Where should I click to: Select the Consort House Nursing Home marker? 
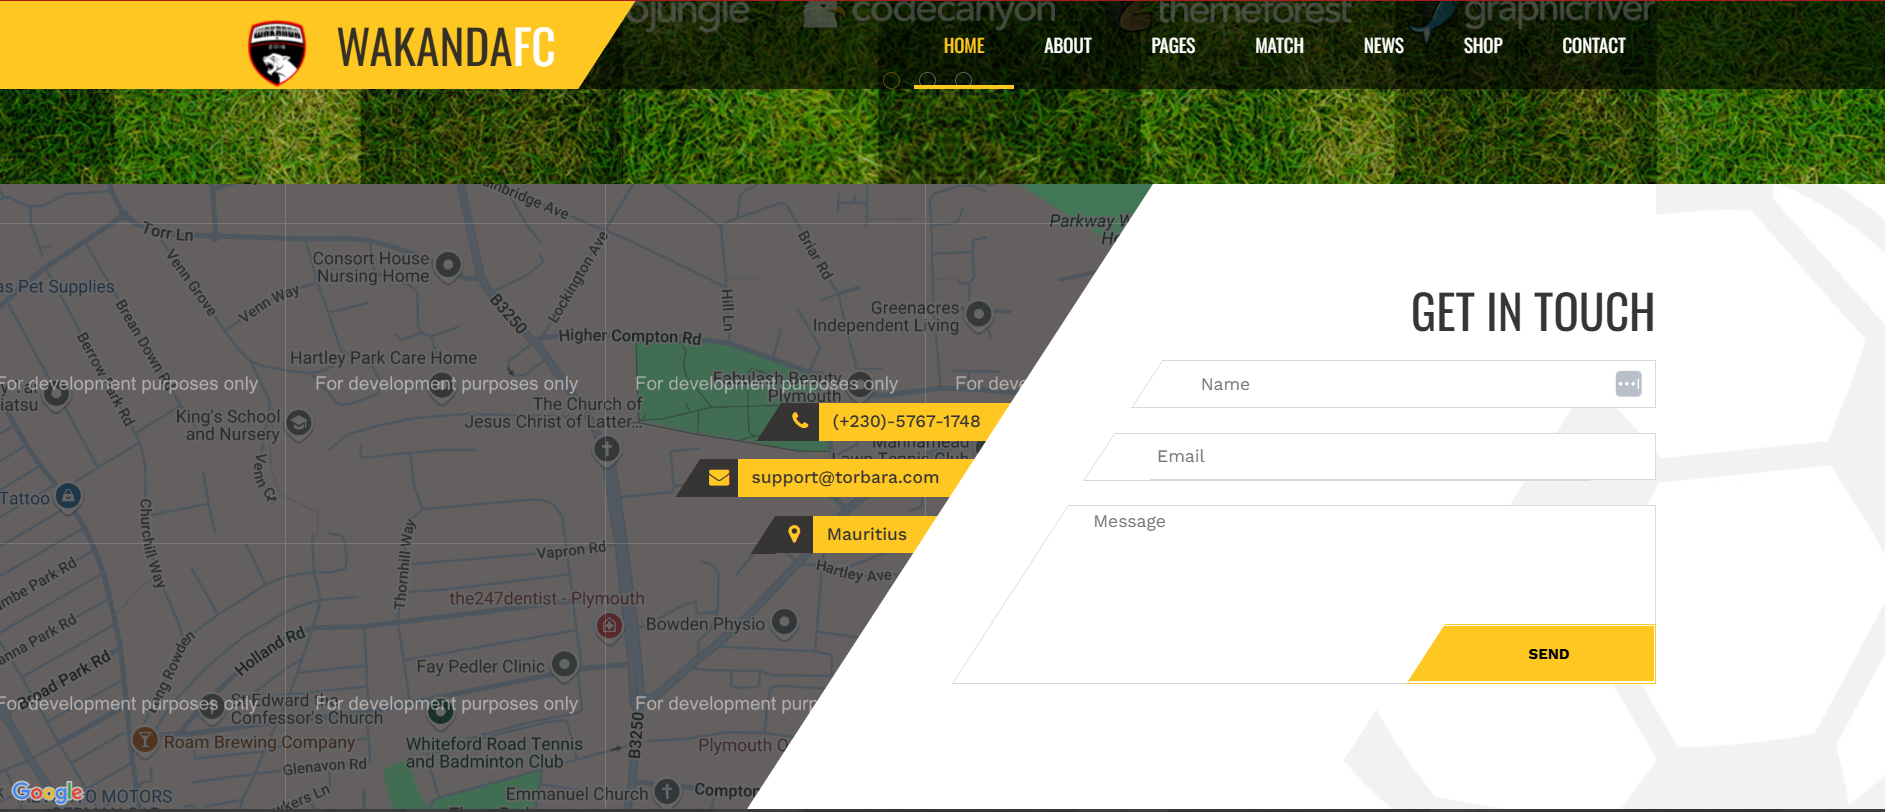[x=449, y=265]
